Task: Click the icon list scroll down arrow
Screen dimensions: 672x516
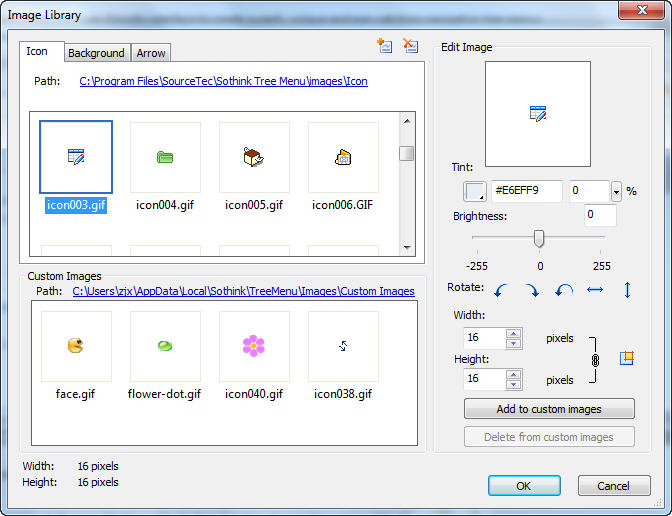Action: tap(407, 247)
